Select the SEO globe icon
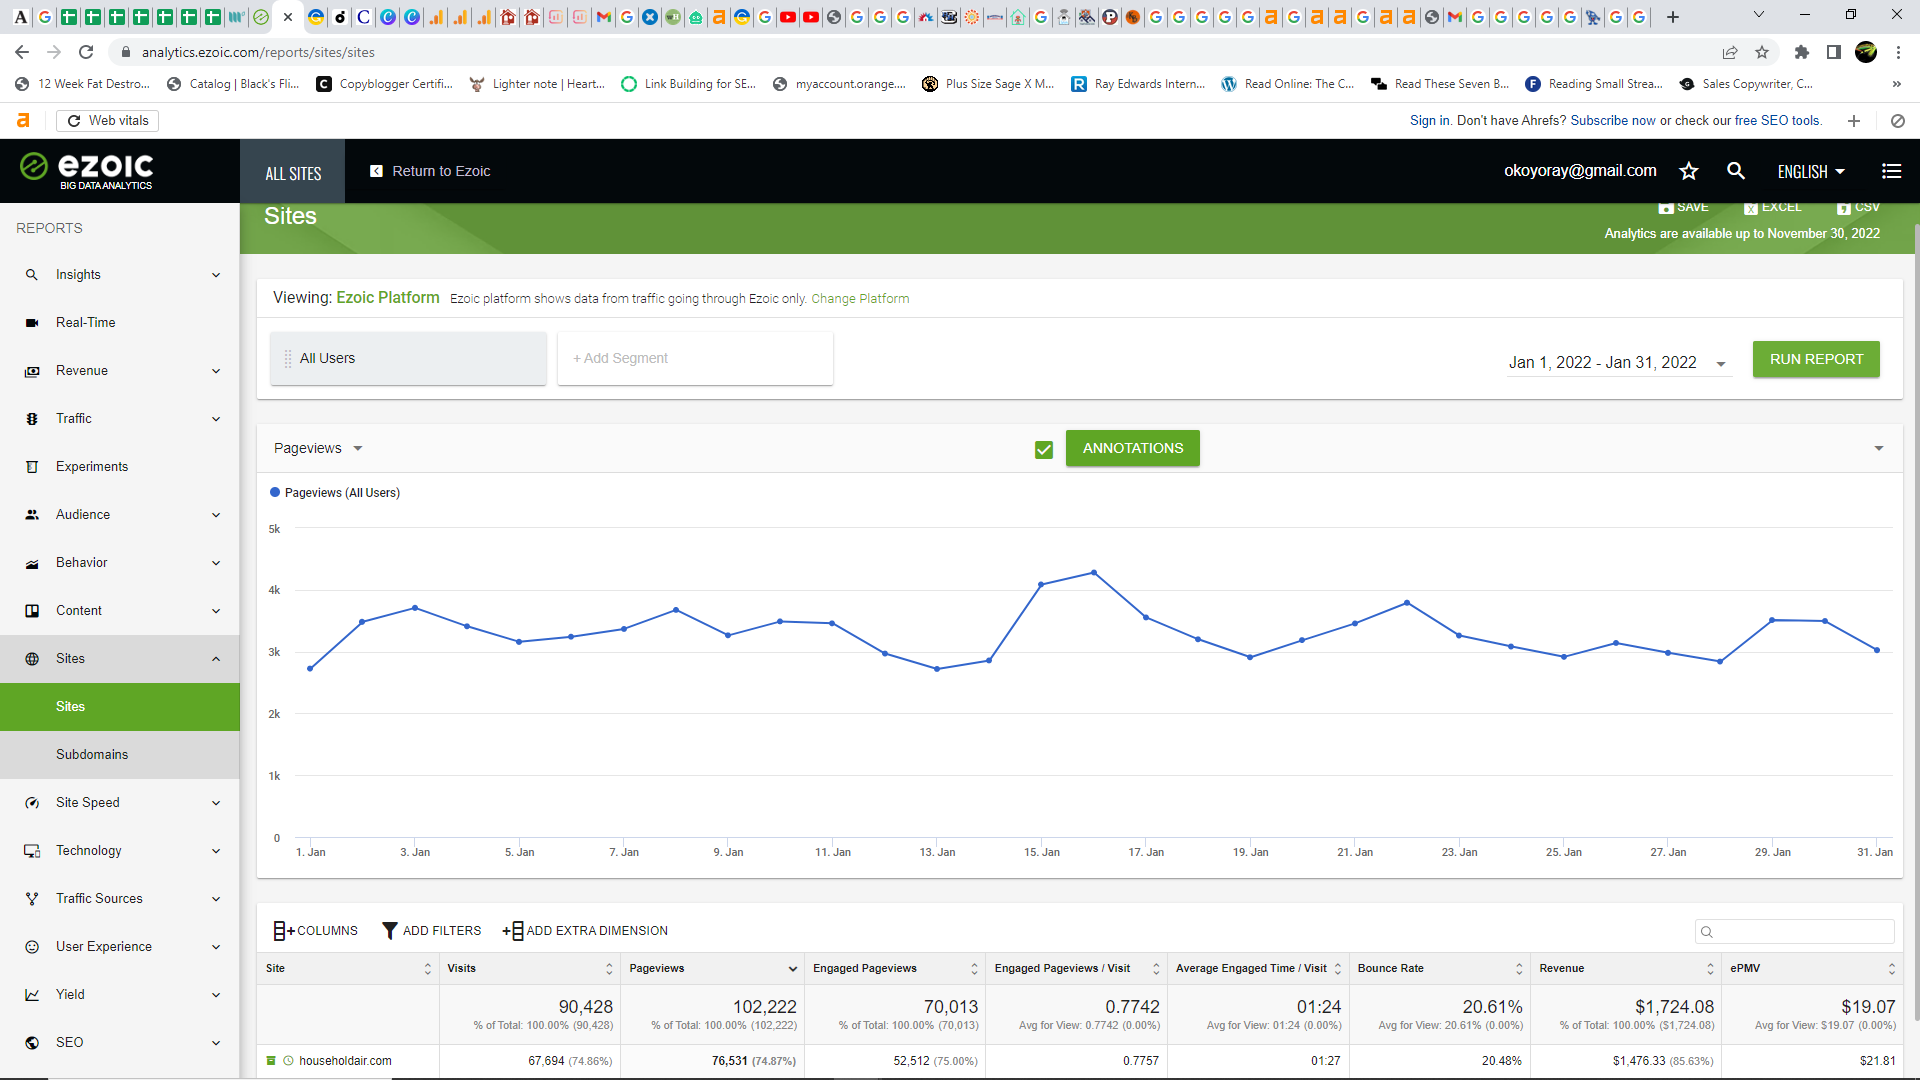 (32, 1043)
